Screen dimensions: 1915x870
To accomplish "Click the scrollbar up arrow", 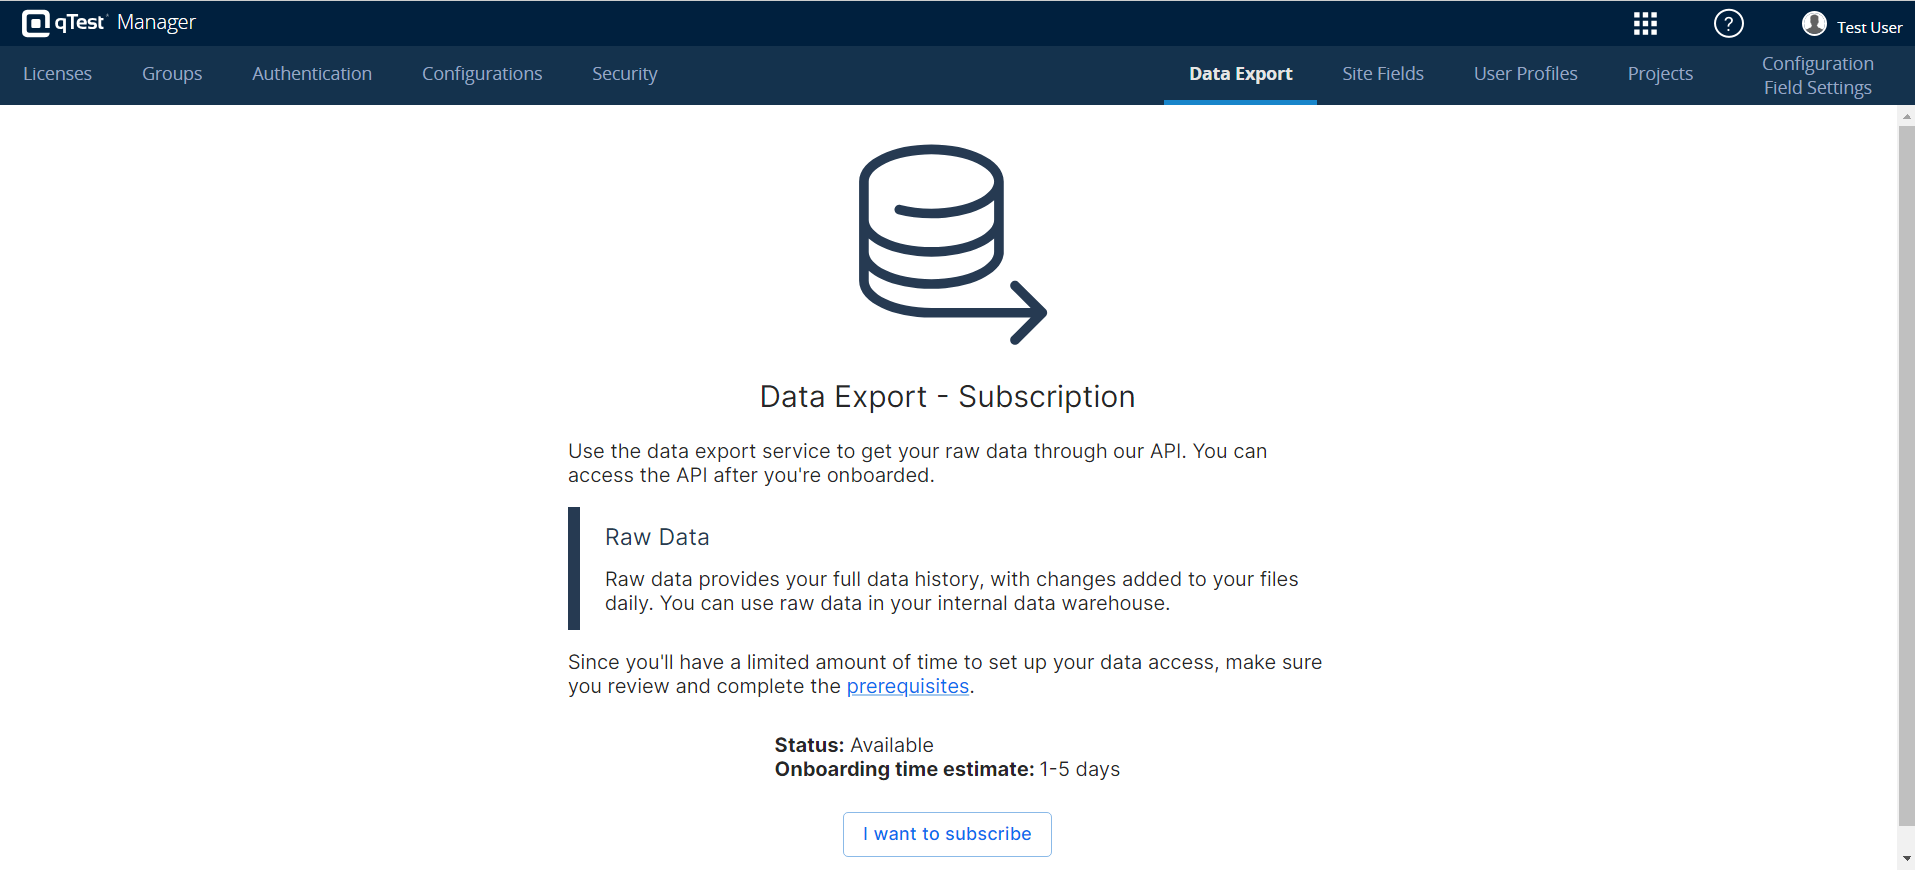I will tap(1906, 116).
